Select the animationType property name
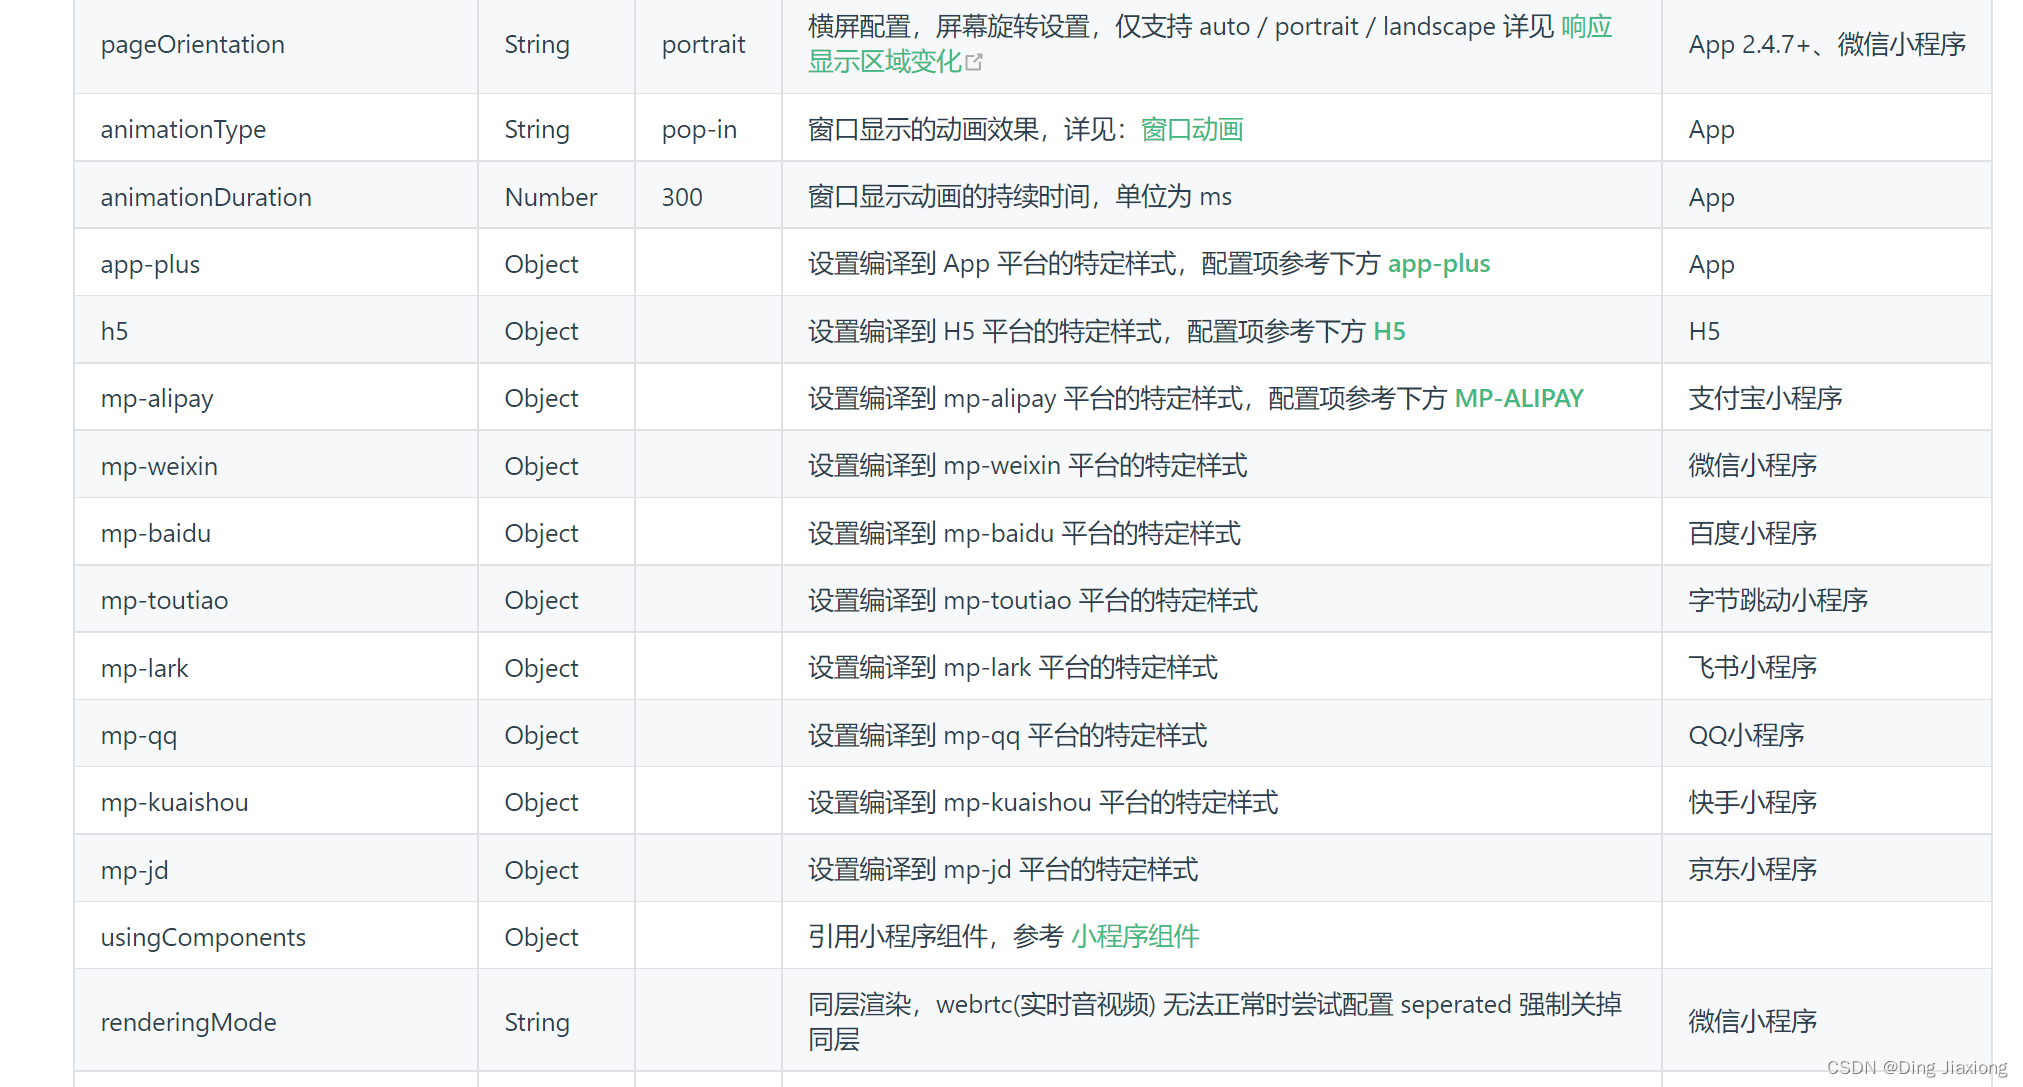 (183, 130)
